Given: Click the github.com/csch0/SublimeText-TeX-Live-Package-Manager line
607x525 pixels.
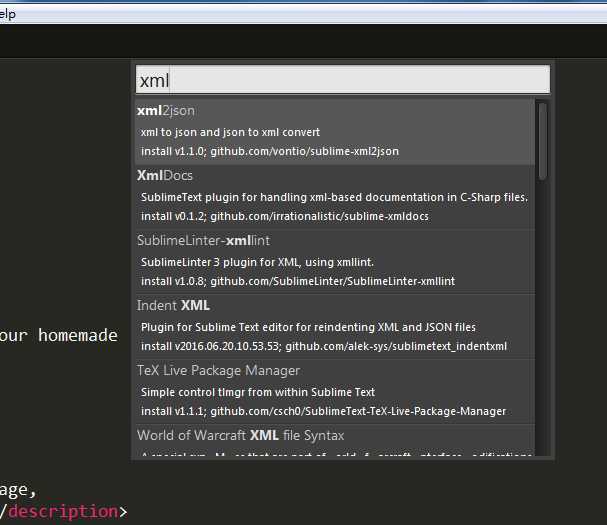Looking at the screenshot, I should [324, 411].
